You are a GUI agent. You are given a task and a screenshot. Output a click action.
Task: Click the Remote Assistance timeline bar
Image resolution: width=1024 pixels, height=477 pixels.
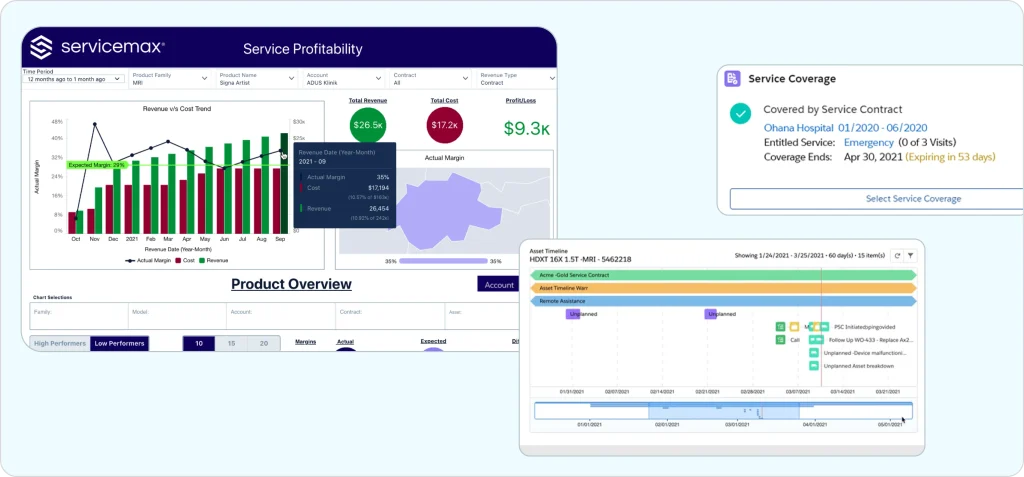(x=724, y=301)
